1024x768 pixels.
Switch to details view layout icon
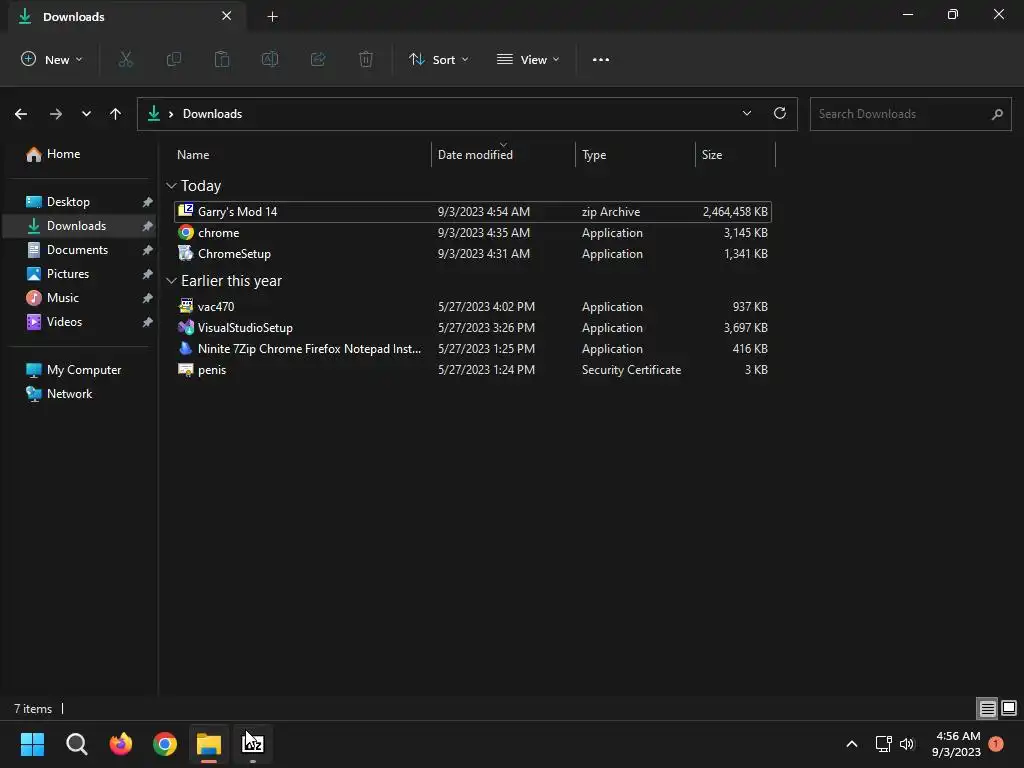987,708
